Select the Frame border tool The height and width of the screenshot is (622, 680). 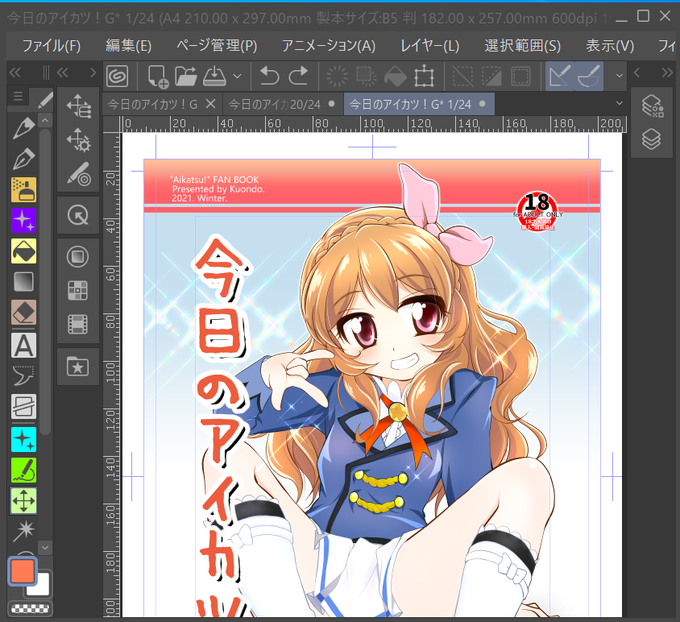coord(23,406)
